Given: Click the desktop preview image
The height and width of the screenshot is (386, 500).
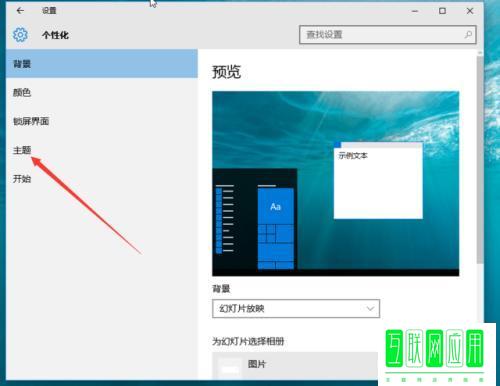Looking at the screenshot, I should coord(336,183).
